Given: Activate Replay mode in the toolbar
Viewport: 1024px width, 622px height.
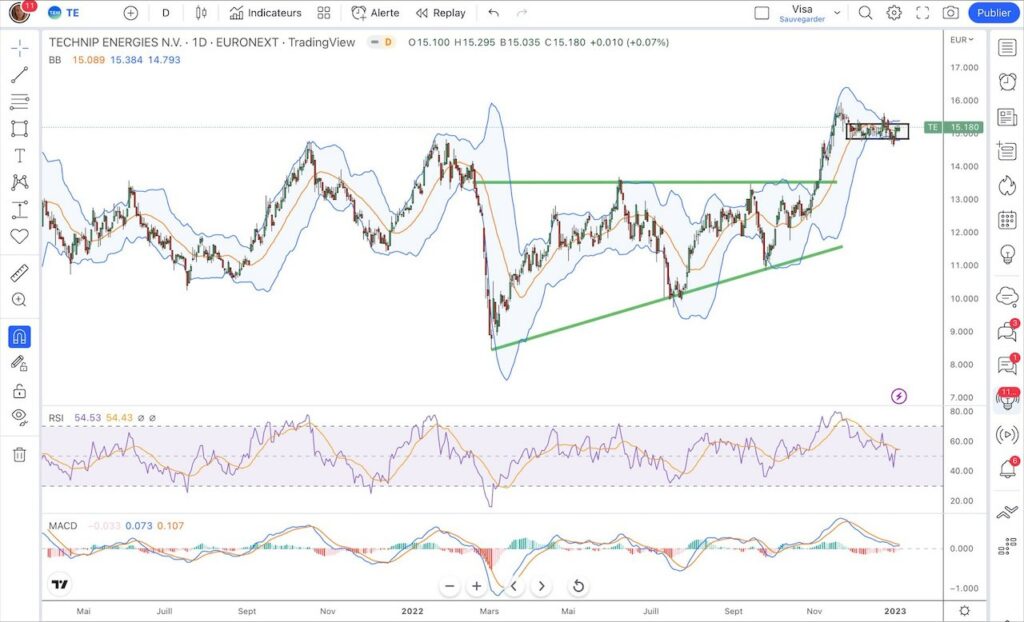Looking at the screenshot, I should pos(440,12).
